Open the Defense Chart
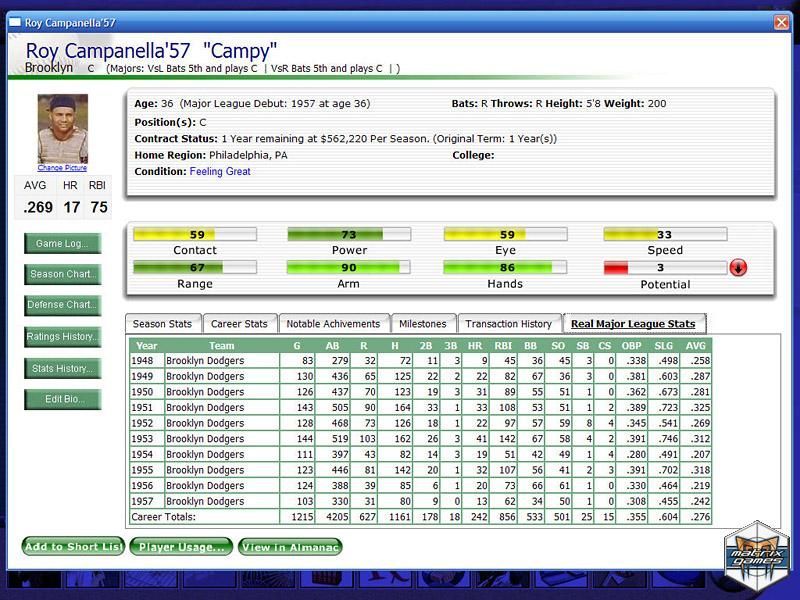The width and height of the screenshot is (800, 600). click(62, 305)
